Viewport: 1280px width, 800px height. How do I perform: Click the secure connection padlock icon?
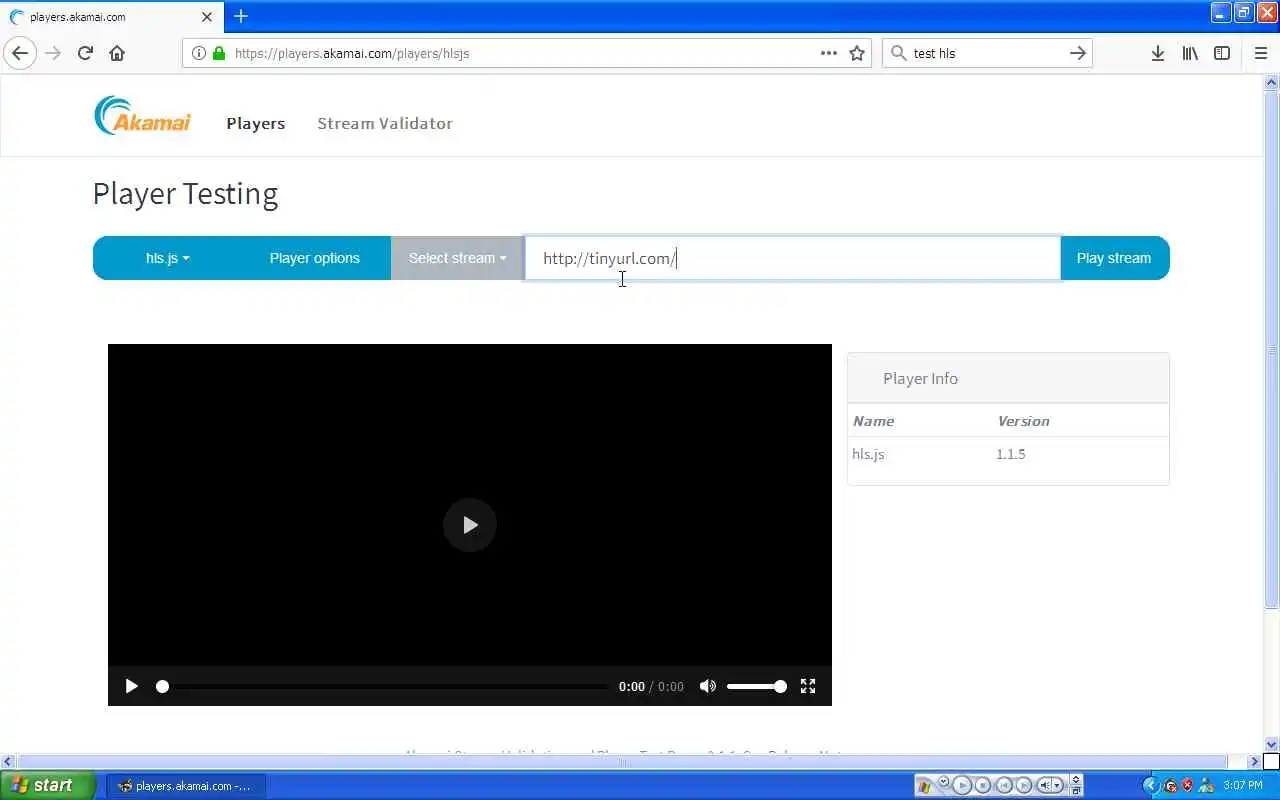coord(218,53)
